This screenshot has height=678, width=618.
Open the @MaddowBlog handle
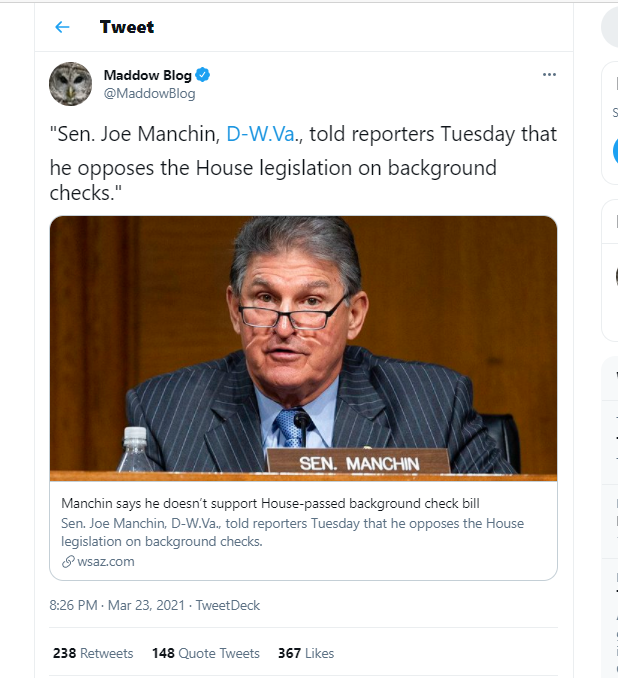coord(149,93)
